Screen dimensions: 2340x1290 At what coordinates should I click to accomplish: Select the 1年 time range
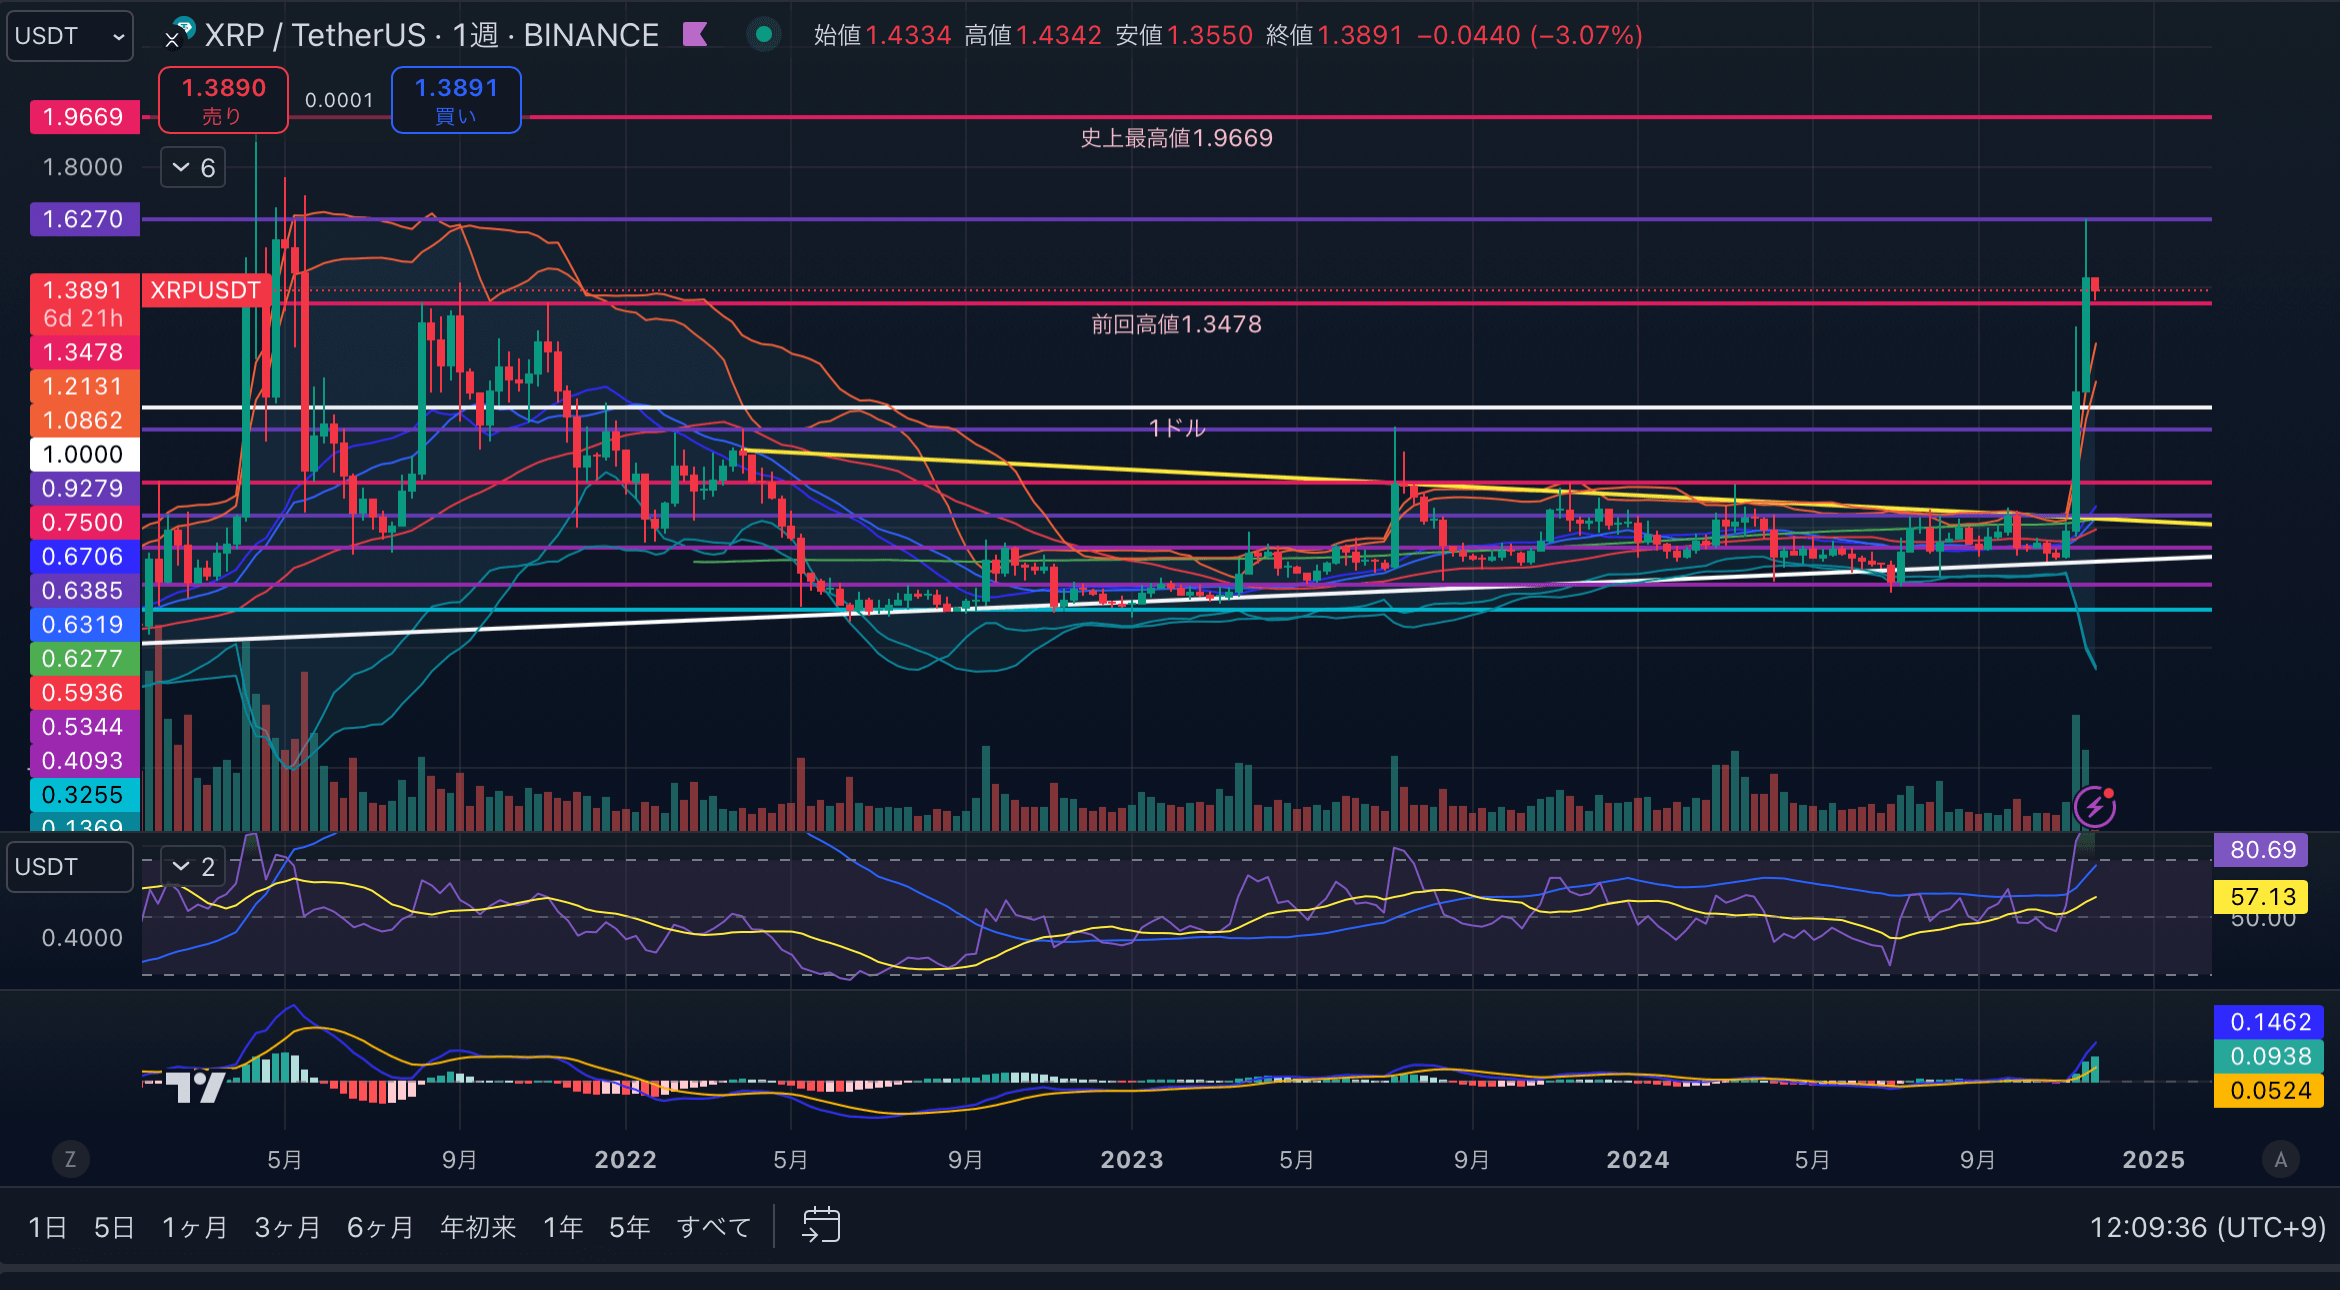point(563,1227)
